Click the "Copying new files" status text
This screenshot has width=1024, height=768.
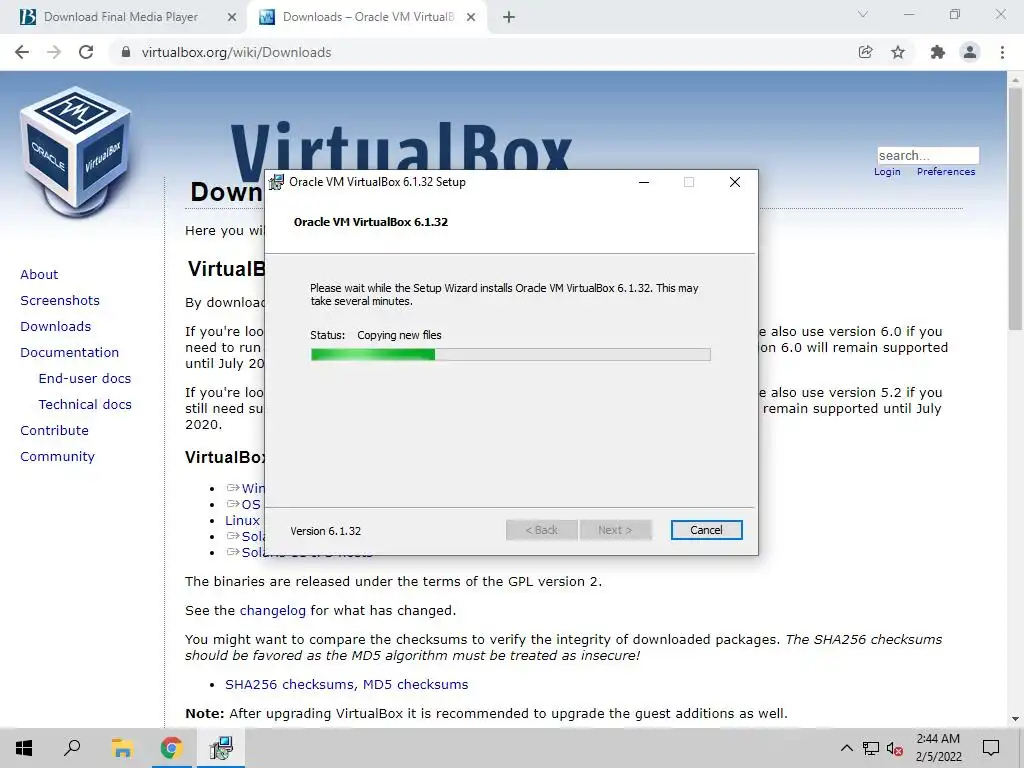point(399,335)
